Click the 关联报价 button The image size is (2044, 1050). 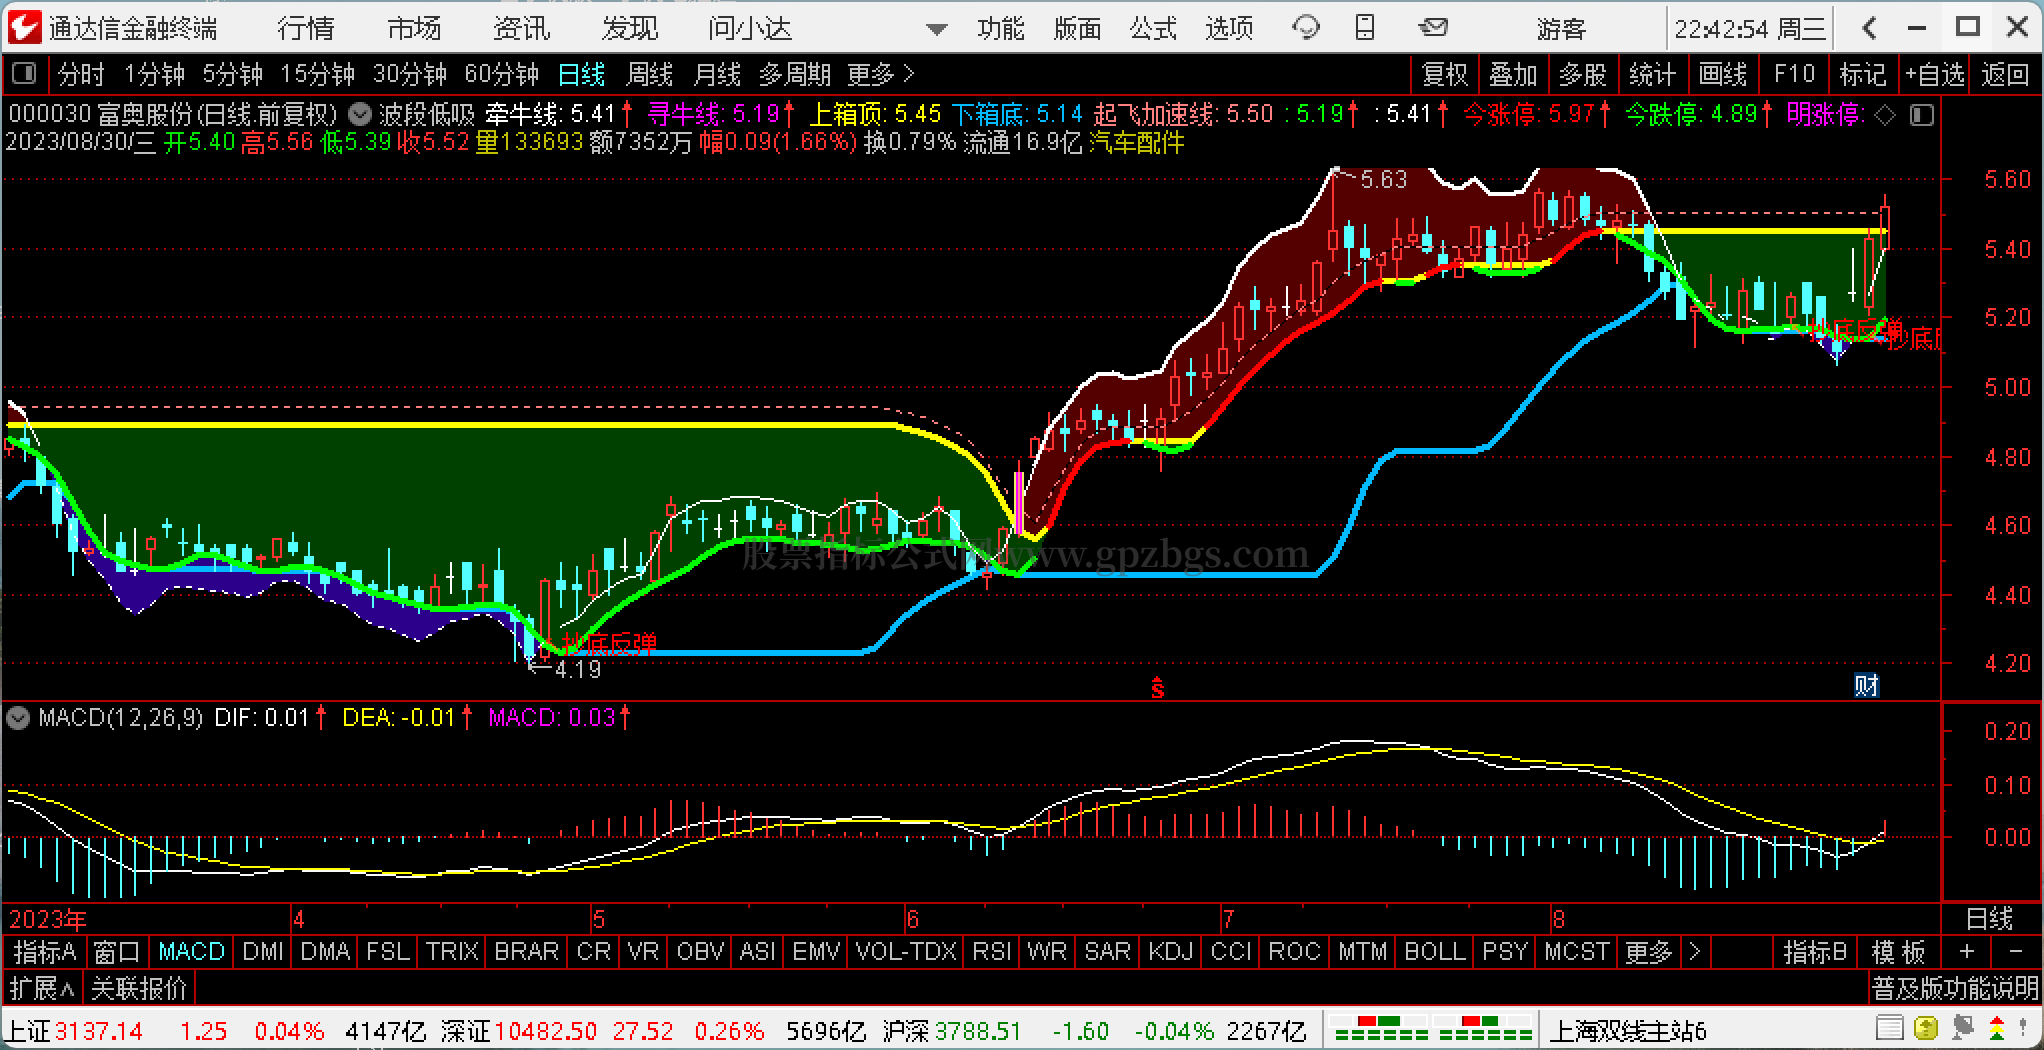coord(139,989)
